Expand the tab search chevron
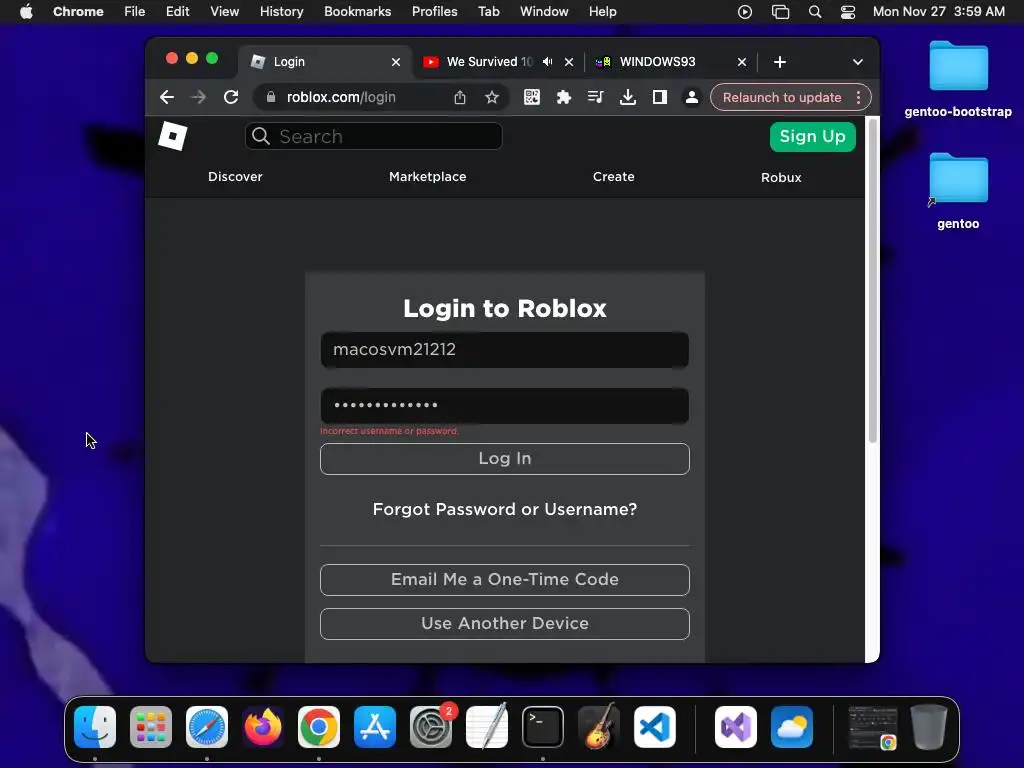 click(x=857, y=62)
